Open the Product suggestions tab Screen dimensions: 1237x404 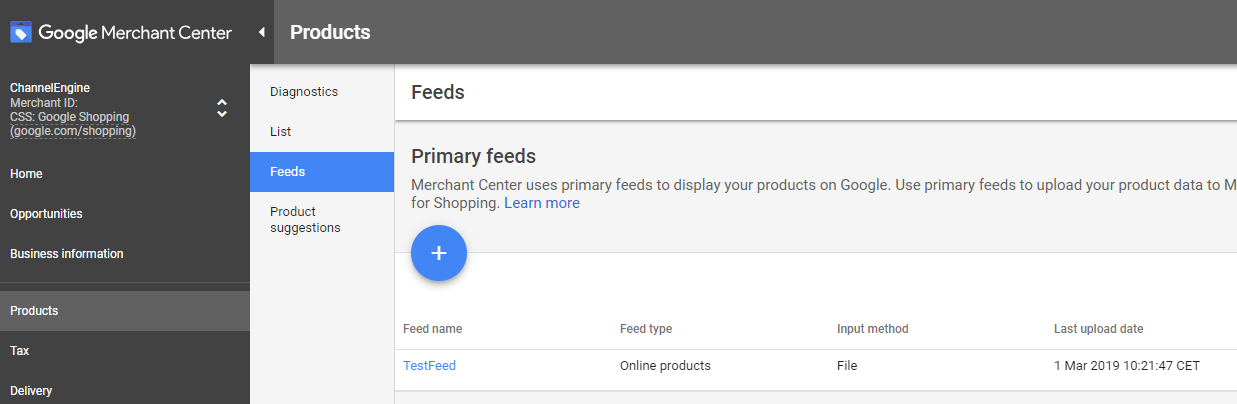[x=305, y=220]
